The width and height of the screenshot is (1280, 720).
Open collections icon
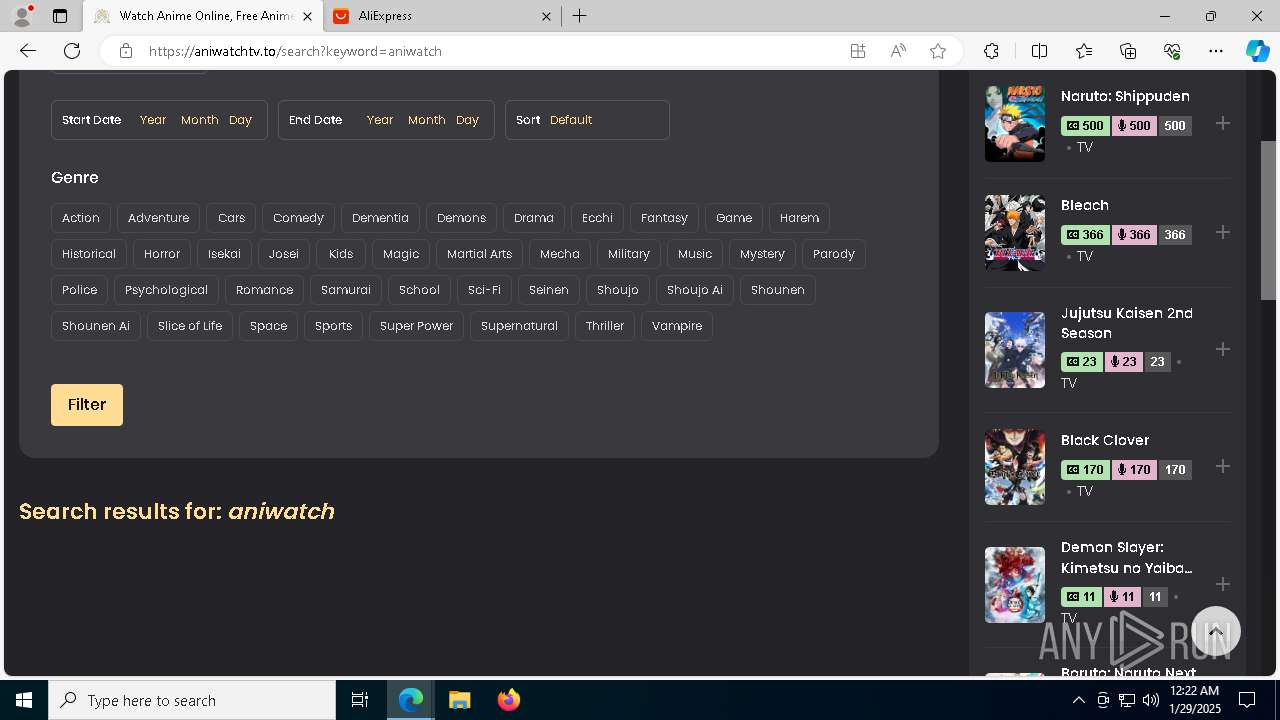click(x=1128, y=51)
